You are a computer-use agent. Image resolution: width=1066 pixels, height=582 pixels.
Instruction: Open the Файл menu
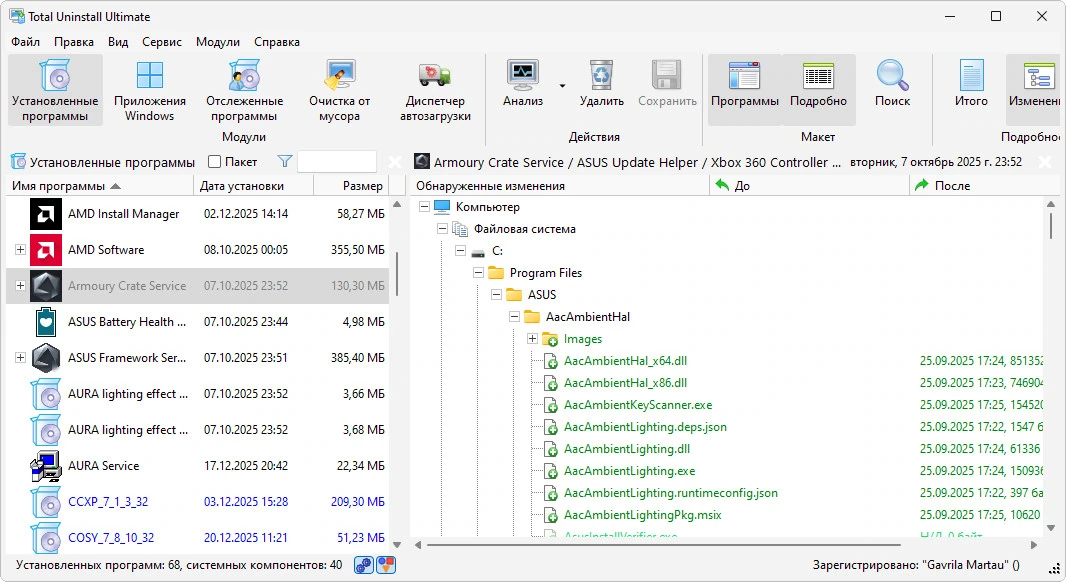25,41
